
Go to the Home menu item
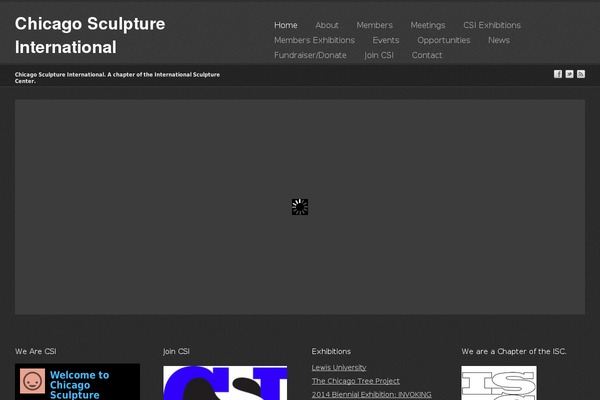pyautogui.click(x=285, y=25)
